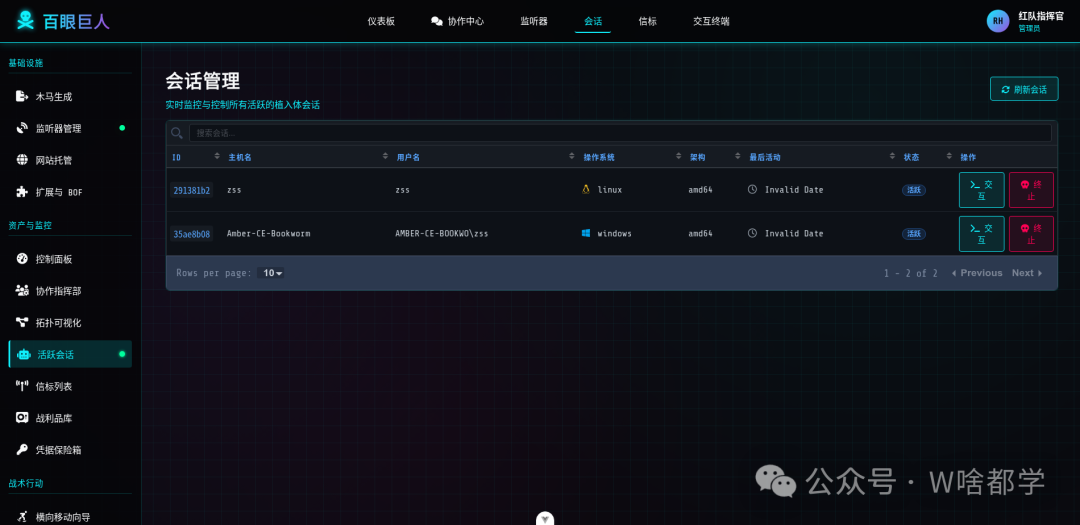Click the amd64 cell in linux row
This screenshot has width=1080, height=525.
point(700,189)
